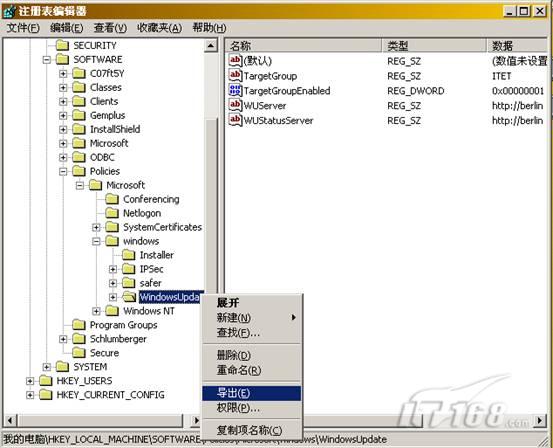Click the WUStatusServer value icon

point(235,120)
